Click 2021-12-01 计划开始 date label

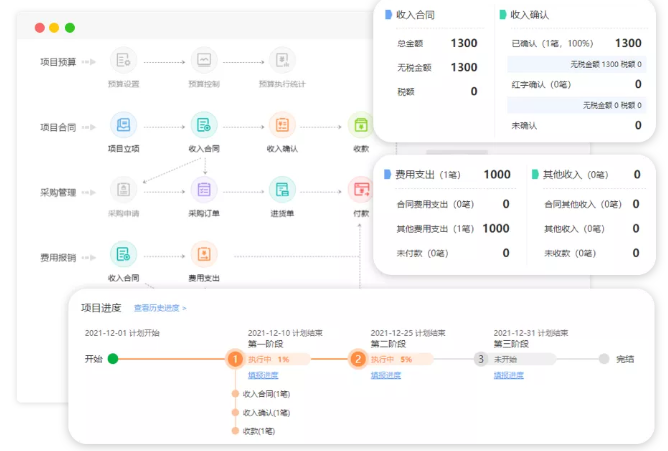pyautogui.click(x=122, y=333)
